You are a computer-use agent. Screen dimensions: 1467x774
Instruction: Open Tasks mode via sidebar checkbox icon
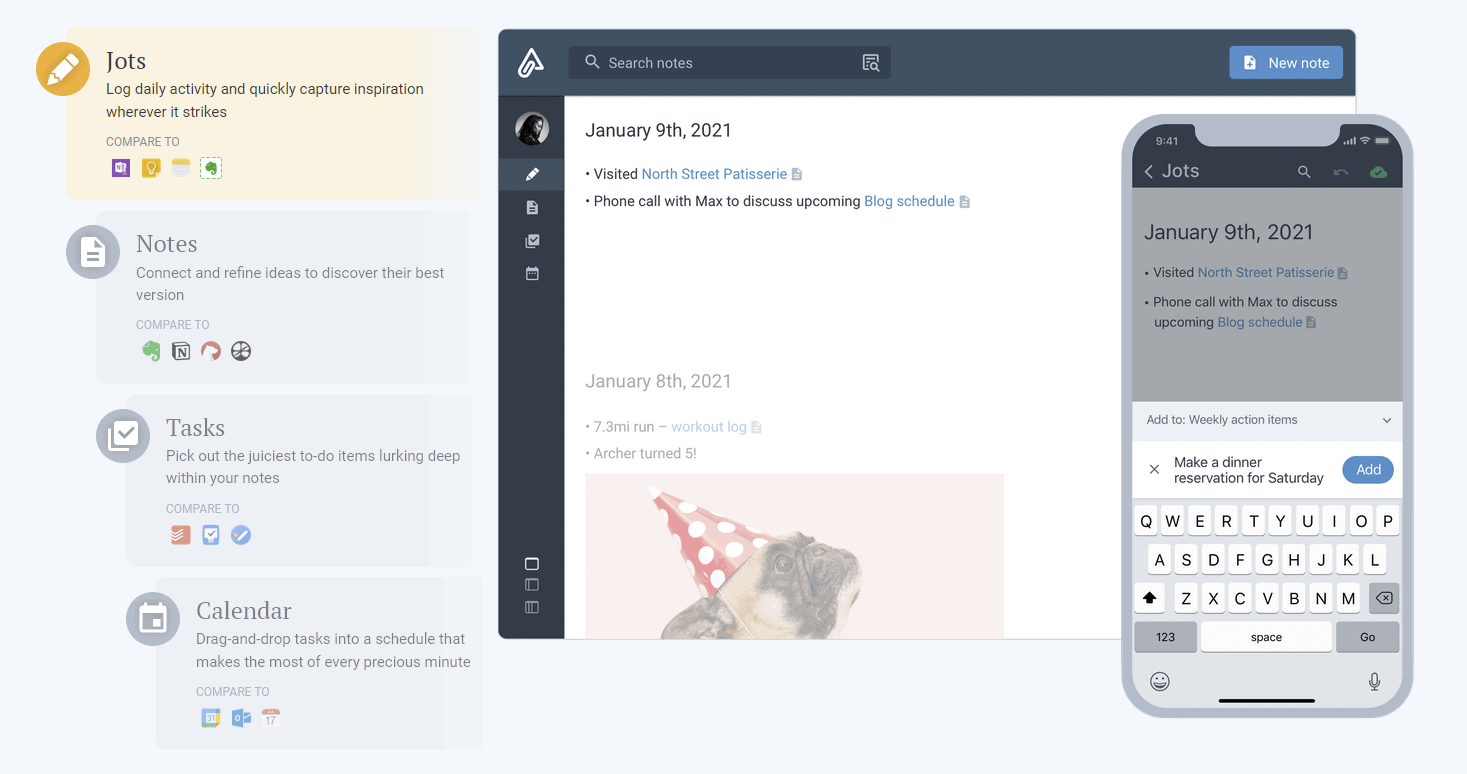pyautogui.click(x=532, y=241)
